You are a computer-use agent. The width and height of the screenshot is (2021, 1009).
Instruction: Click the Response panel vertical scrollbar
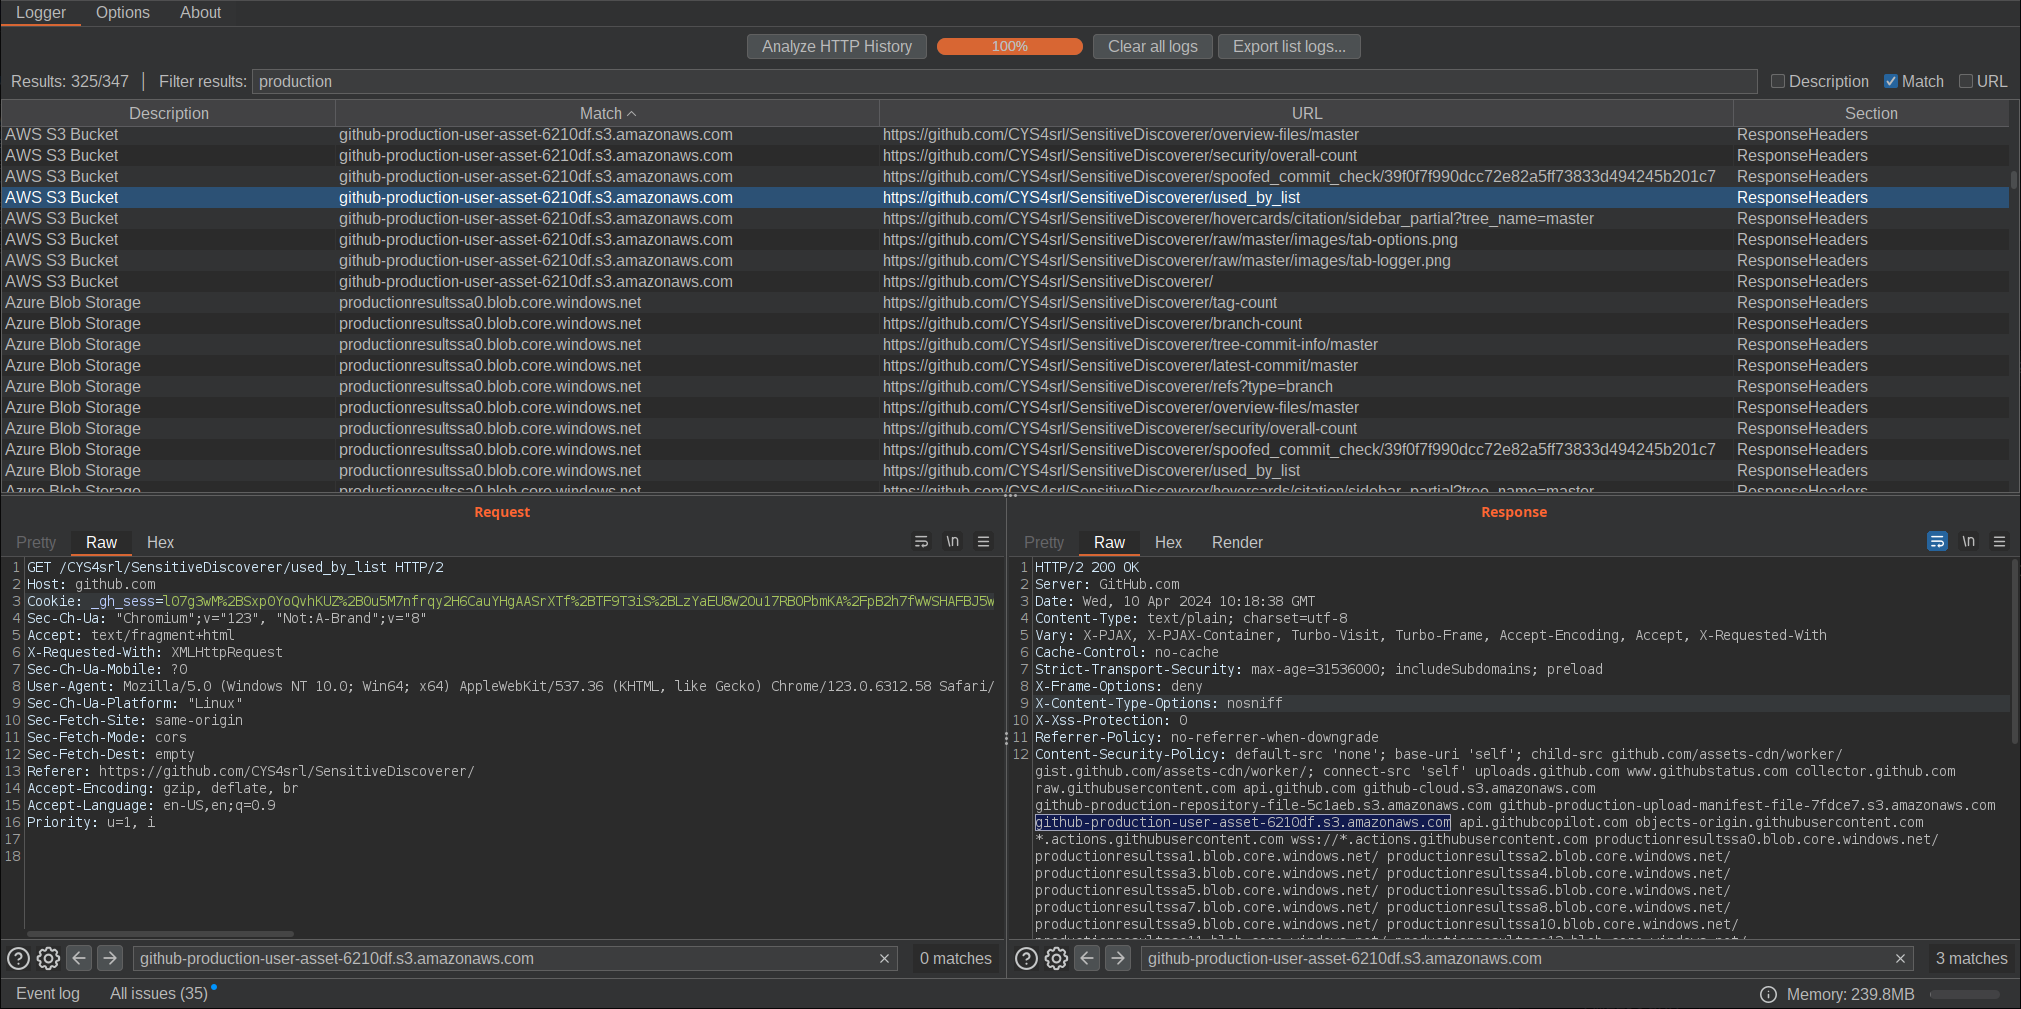pos(2014,650)
